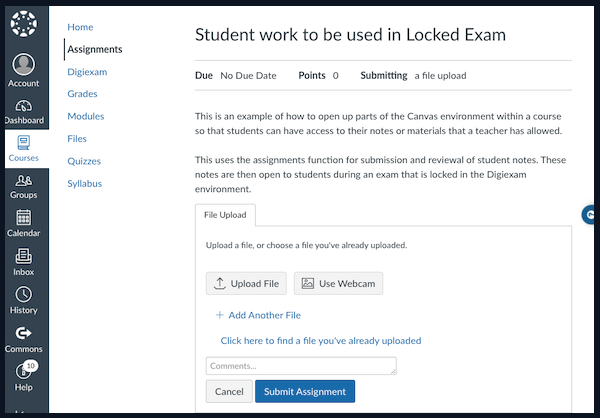
Task: Click the Use Webcam button
Action: pyautogui.click(x=338, y=283)
